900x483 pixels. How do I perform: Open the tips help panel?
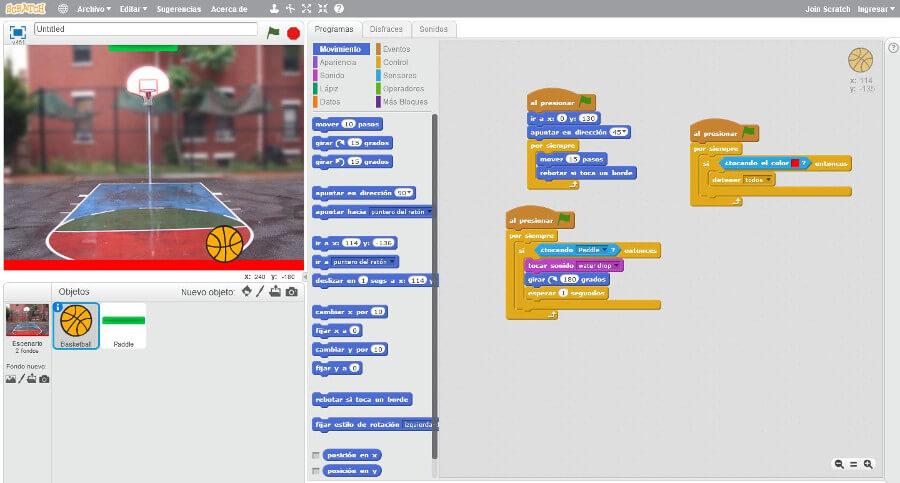(x=893, y=48)
